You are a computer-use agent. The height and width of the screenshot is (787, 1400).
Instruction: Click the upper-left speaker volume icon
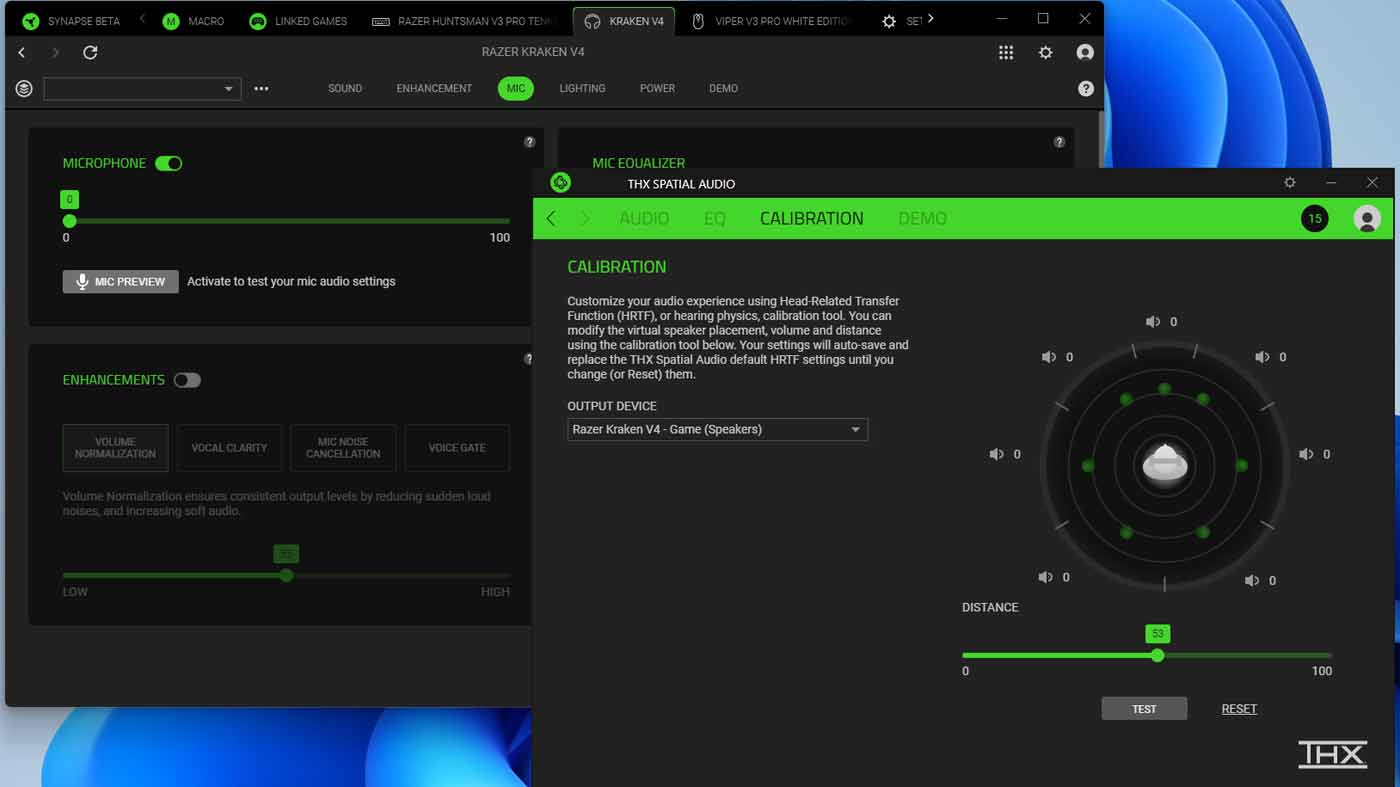coord(1048,357)
